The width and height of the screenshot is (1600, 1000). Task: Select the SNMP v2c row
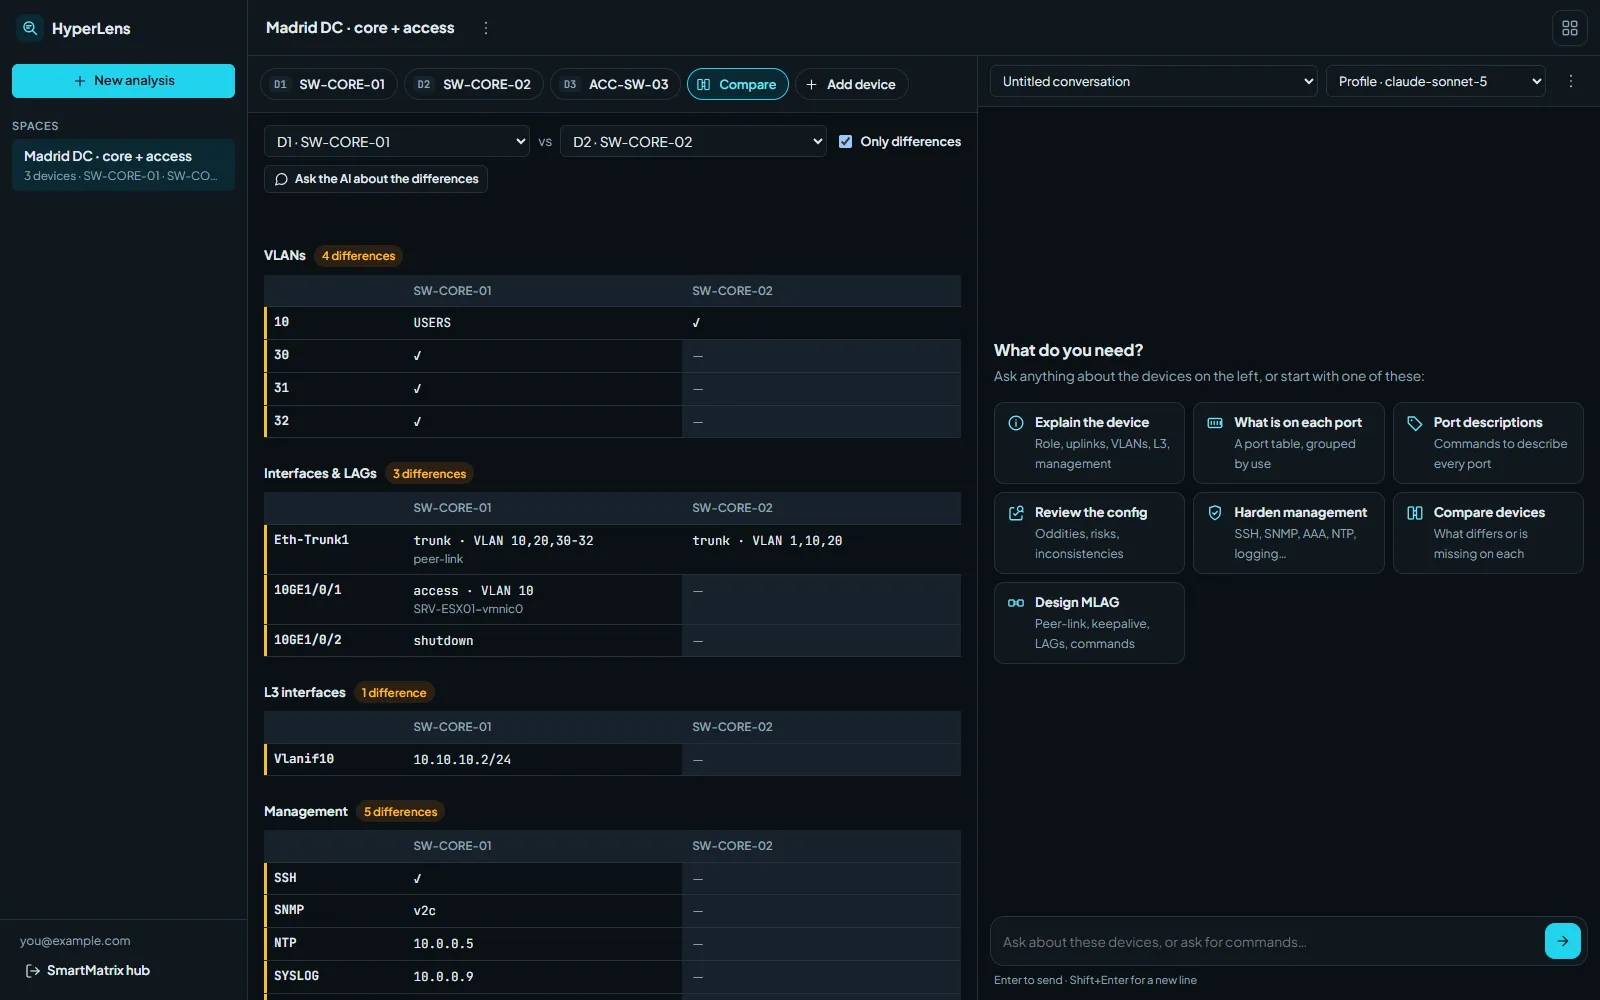pyautogui.click(x=612, y=911)
